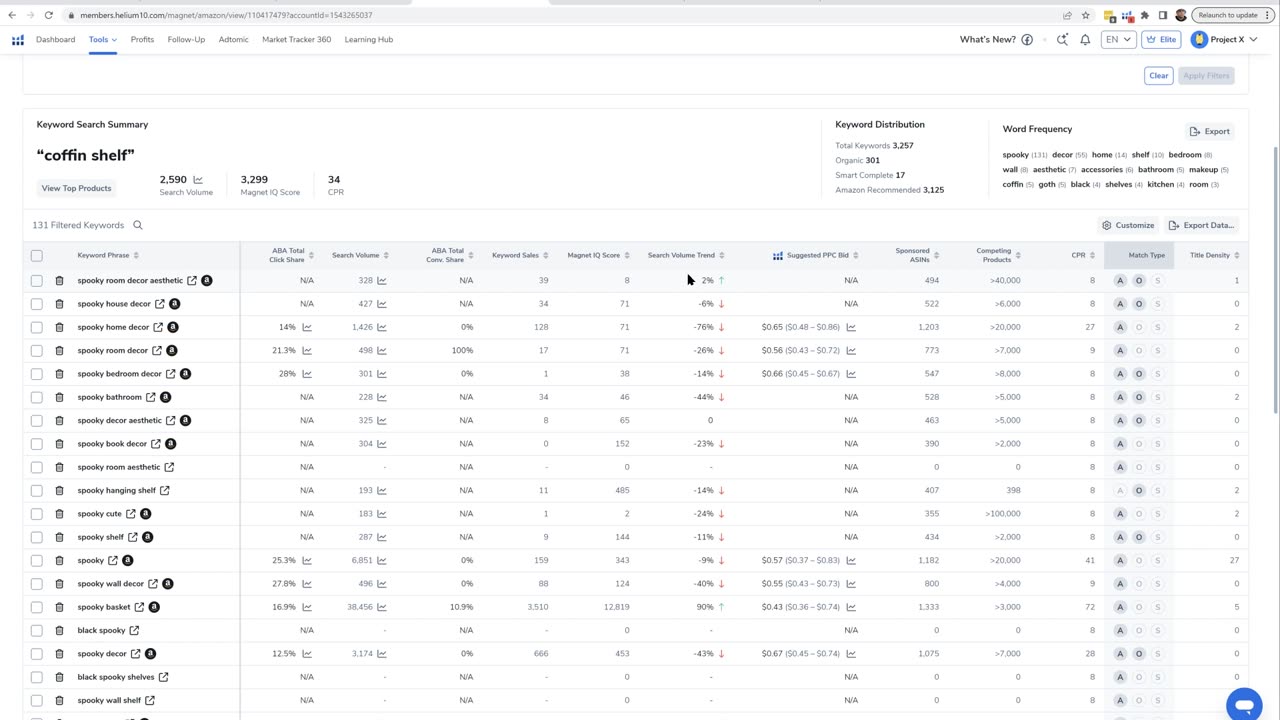Screen dimensions: 1280x720
Task: Click the Clear filters button
Action: click(1158, 76)
